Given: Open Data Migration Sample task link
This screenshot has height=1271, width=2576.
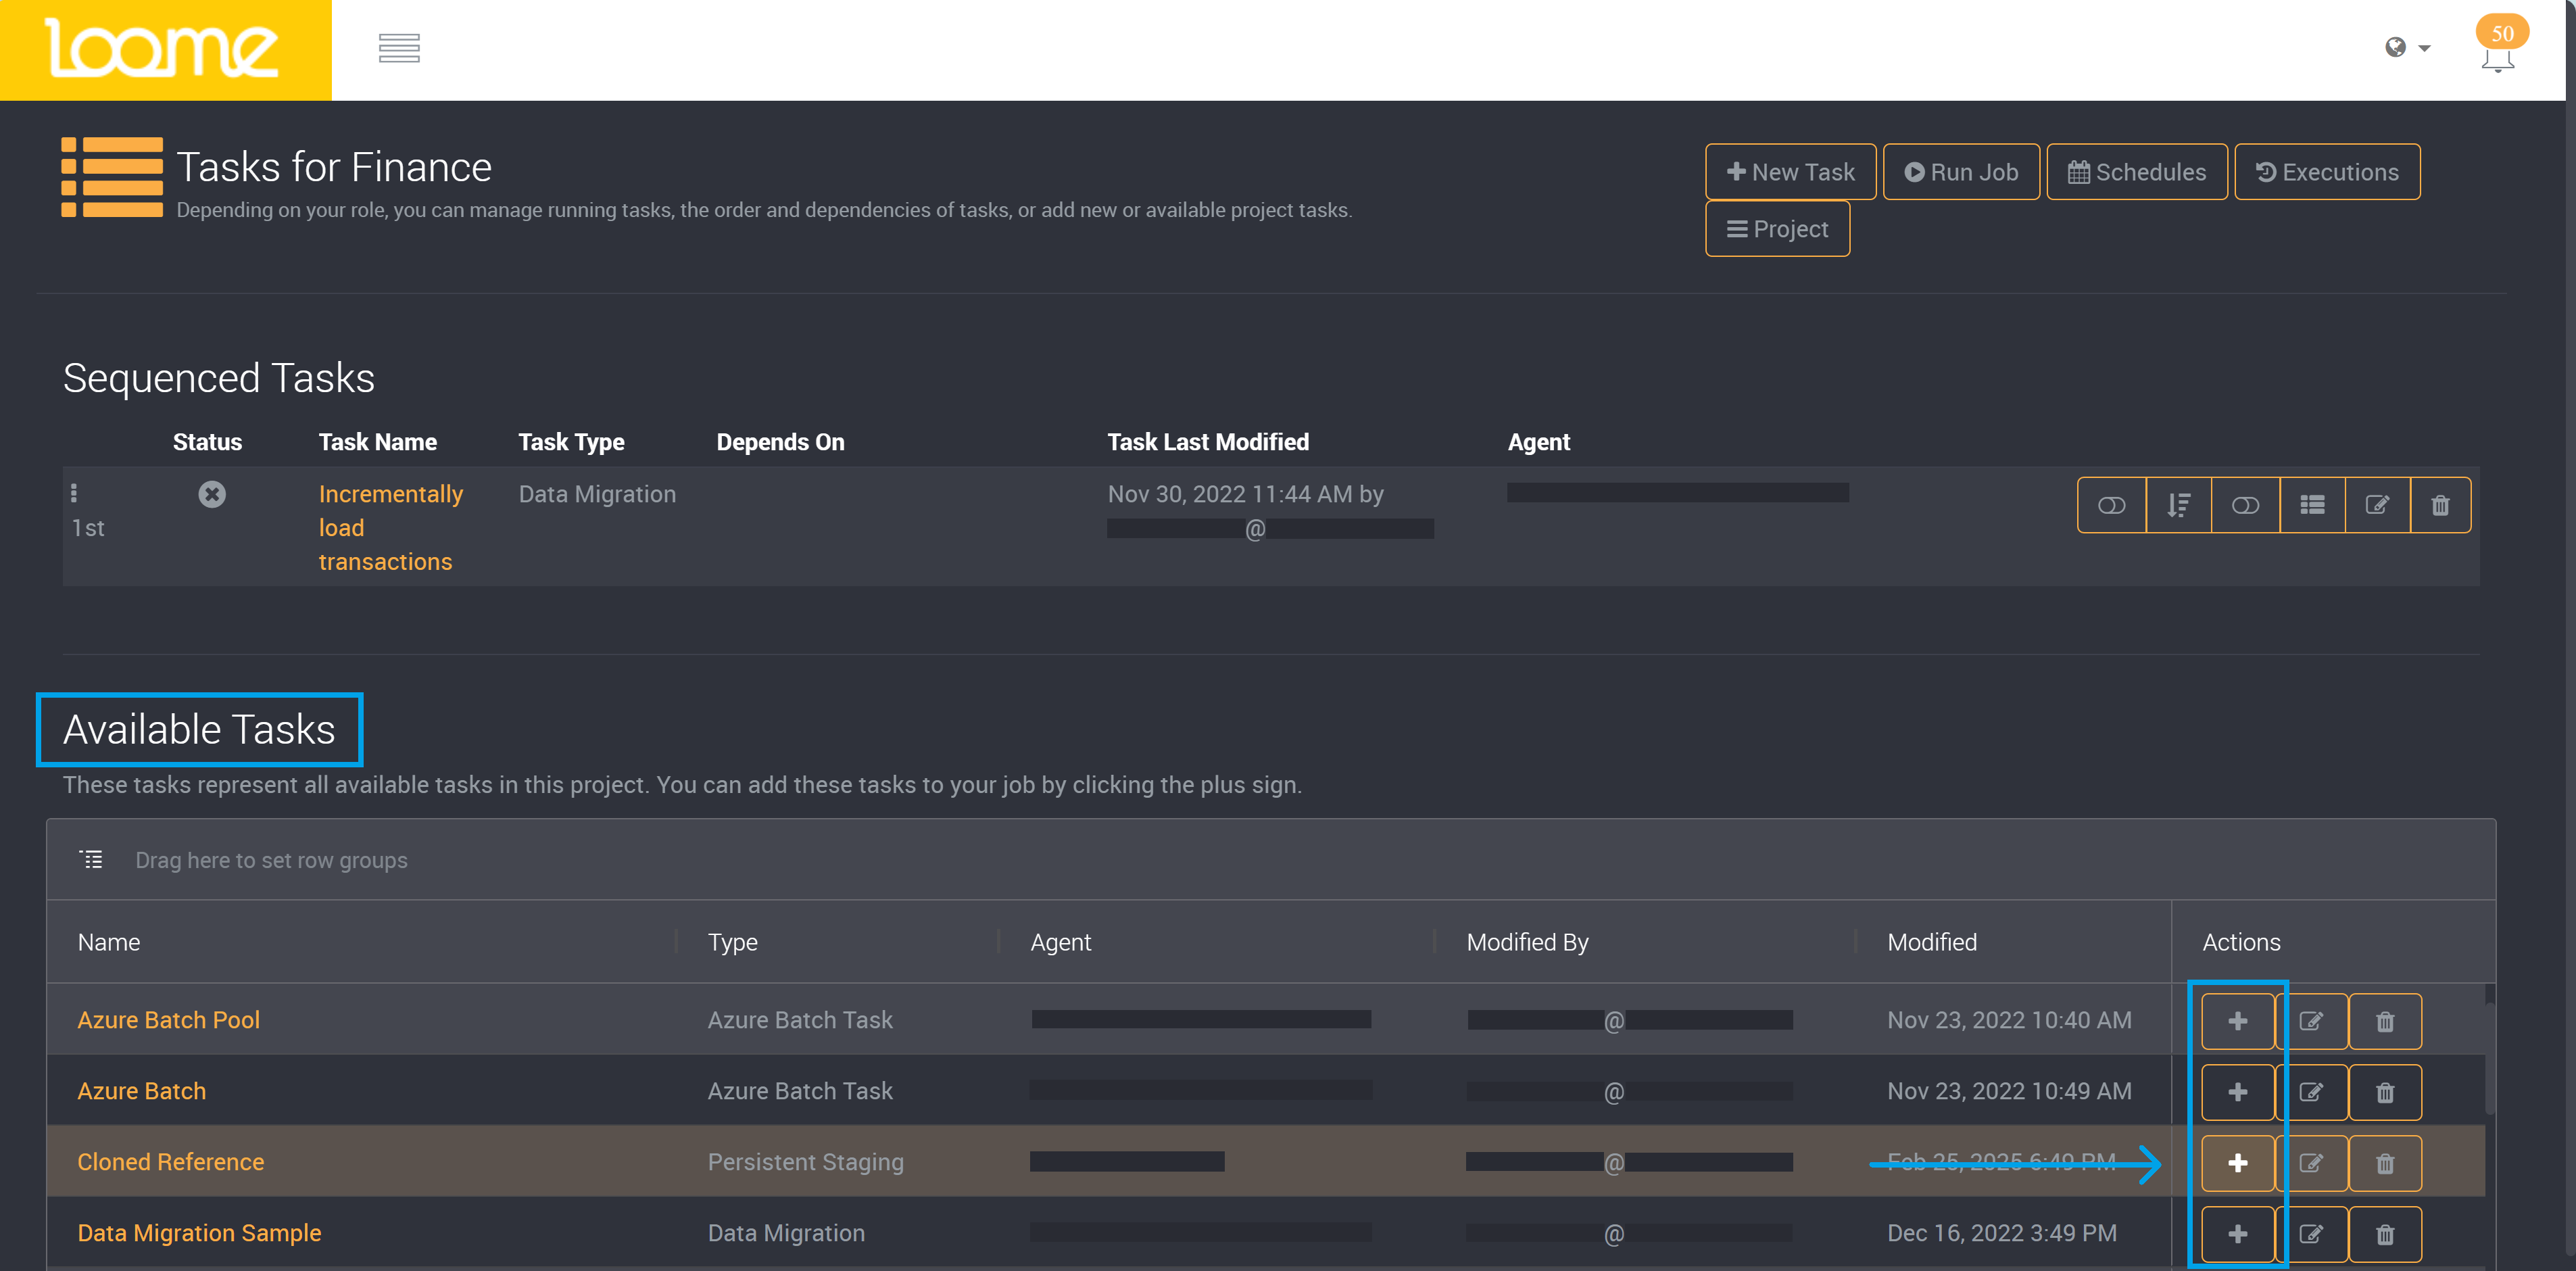Looking at the screenshot, I should tap(199, 1233).
